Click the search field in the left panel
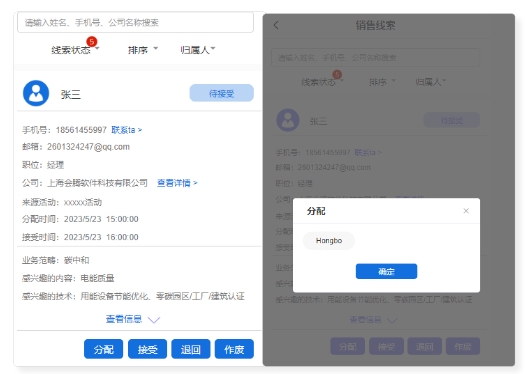Viewport: 525px width, 374px height. pyautogui.click(x=135, y=22)
